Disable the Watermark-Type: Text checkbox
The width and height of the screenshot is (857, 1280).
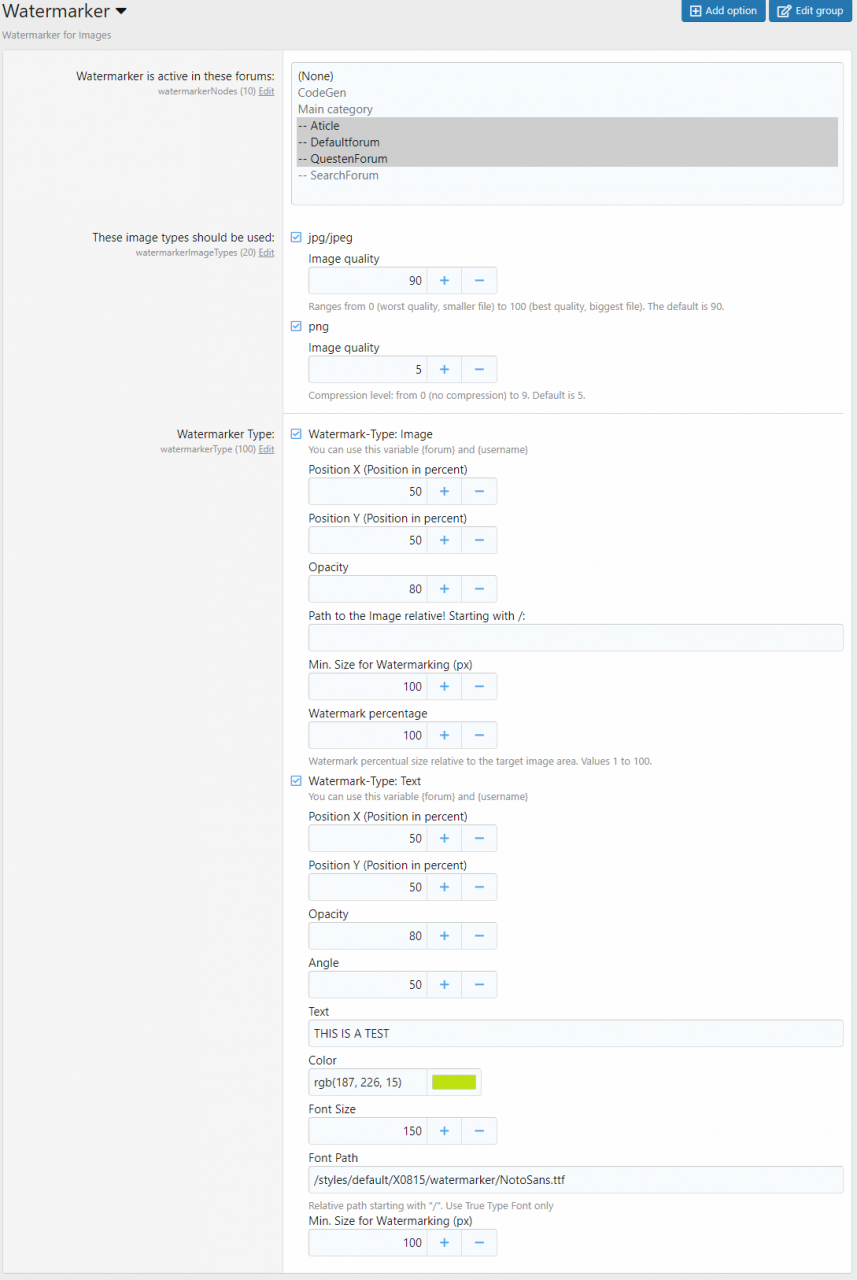coord(296,781)
